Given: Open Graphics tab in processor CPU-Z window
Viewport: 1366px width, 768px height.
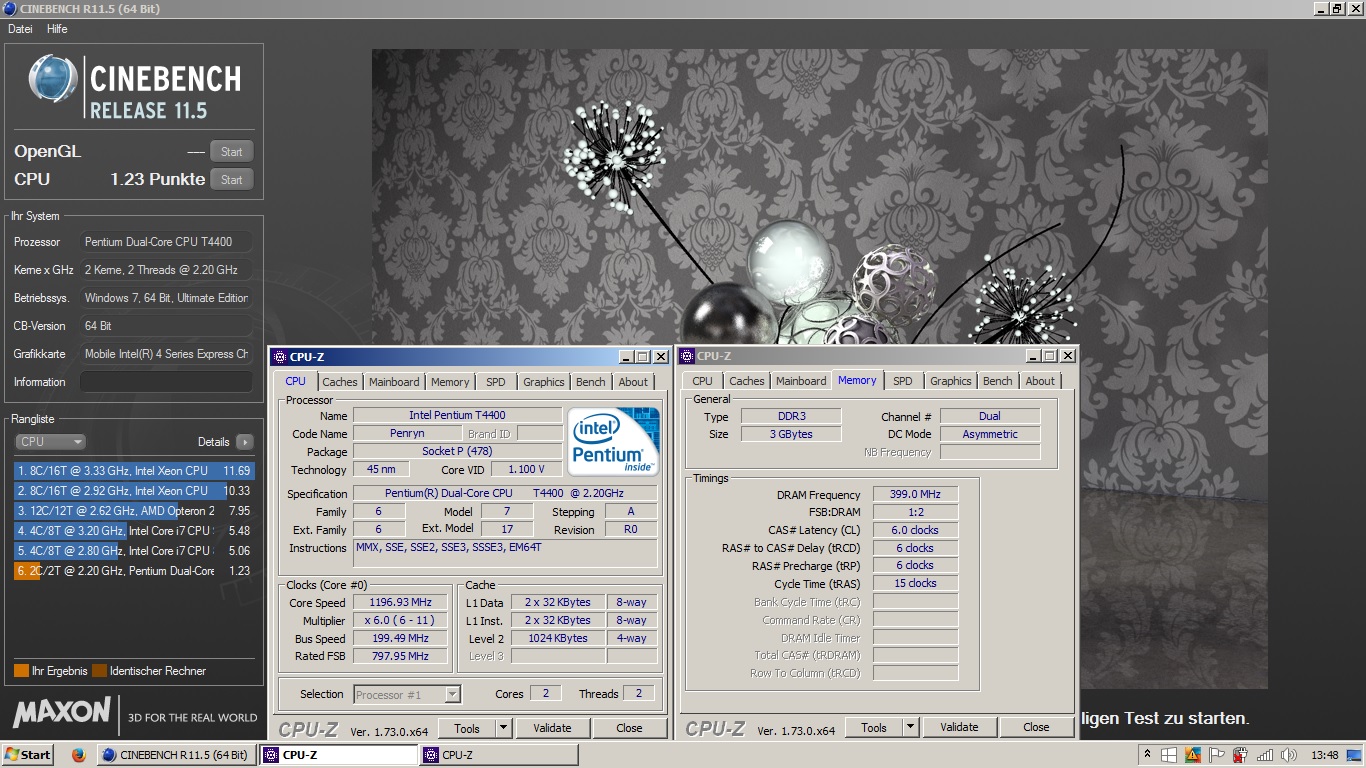Looking at the screenshot, I should tap(544, 382).
